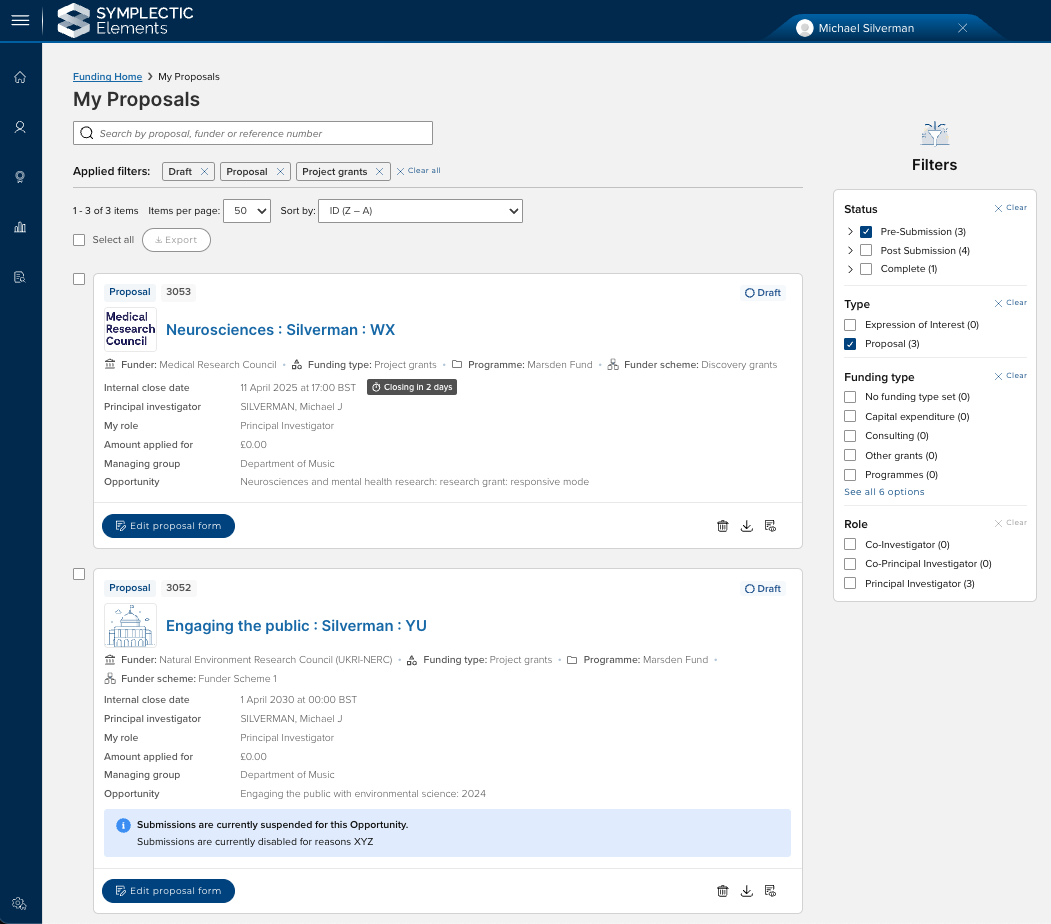Show all 6 funding type options
This screenshot has height=924, width=1051.
coord(883,492)
